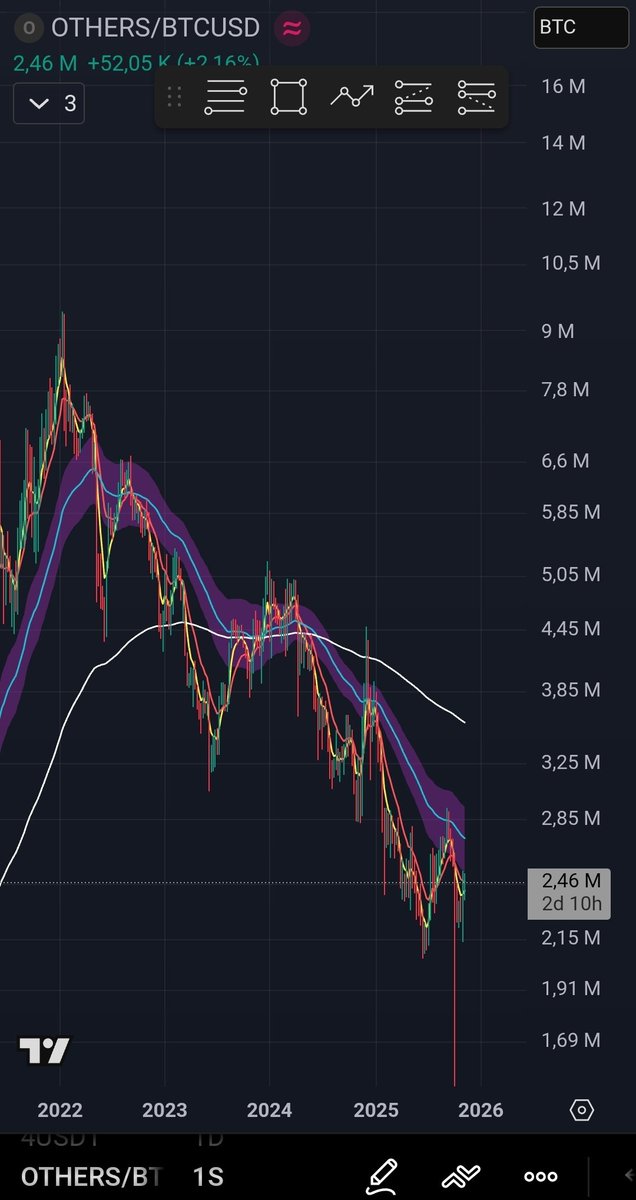Screen dimensions: 636x1200
Task: Click the 2022 time axis label
Action: [59, 1110]
